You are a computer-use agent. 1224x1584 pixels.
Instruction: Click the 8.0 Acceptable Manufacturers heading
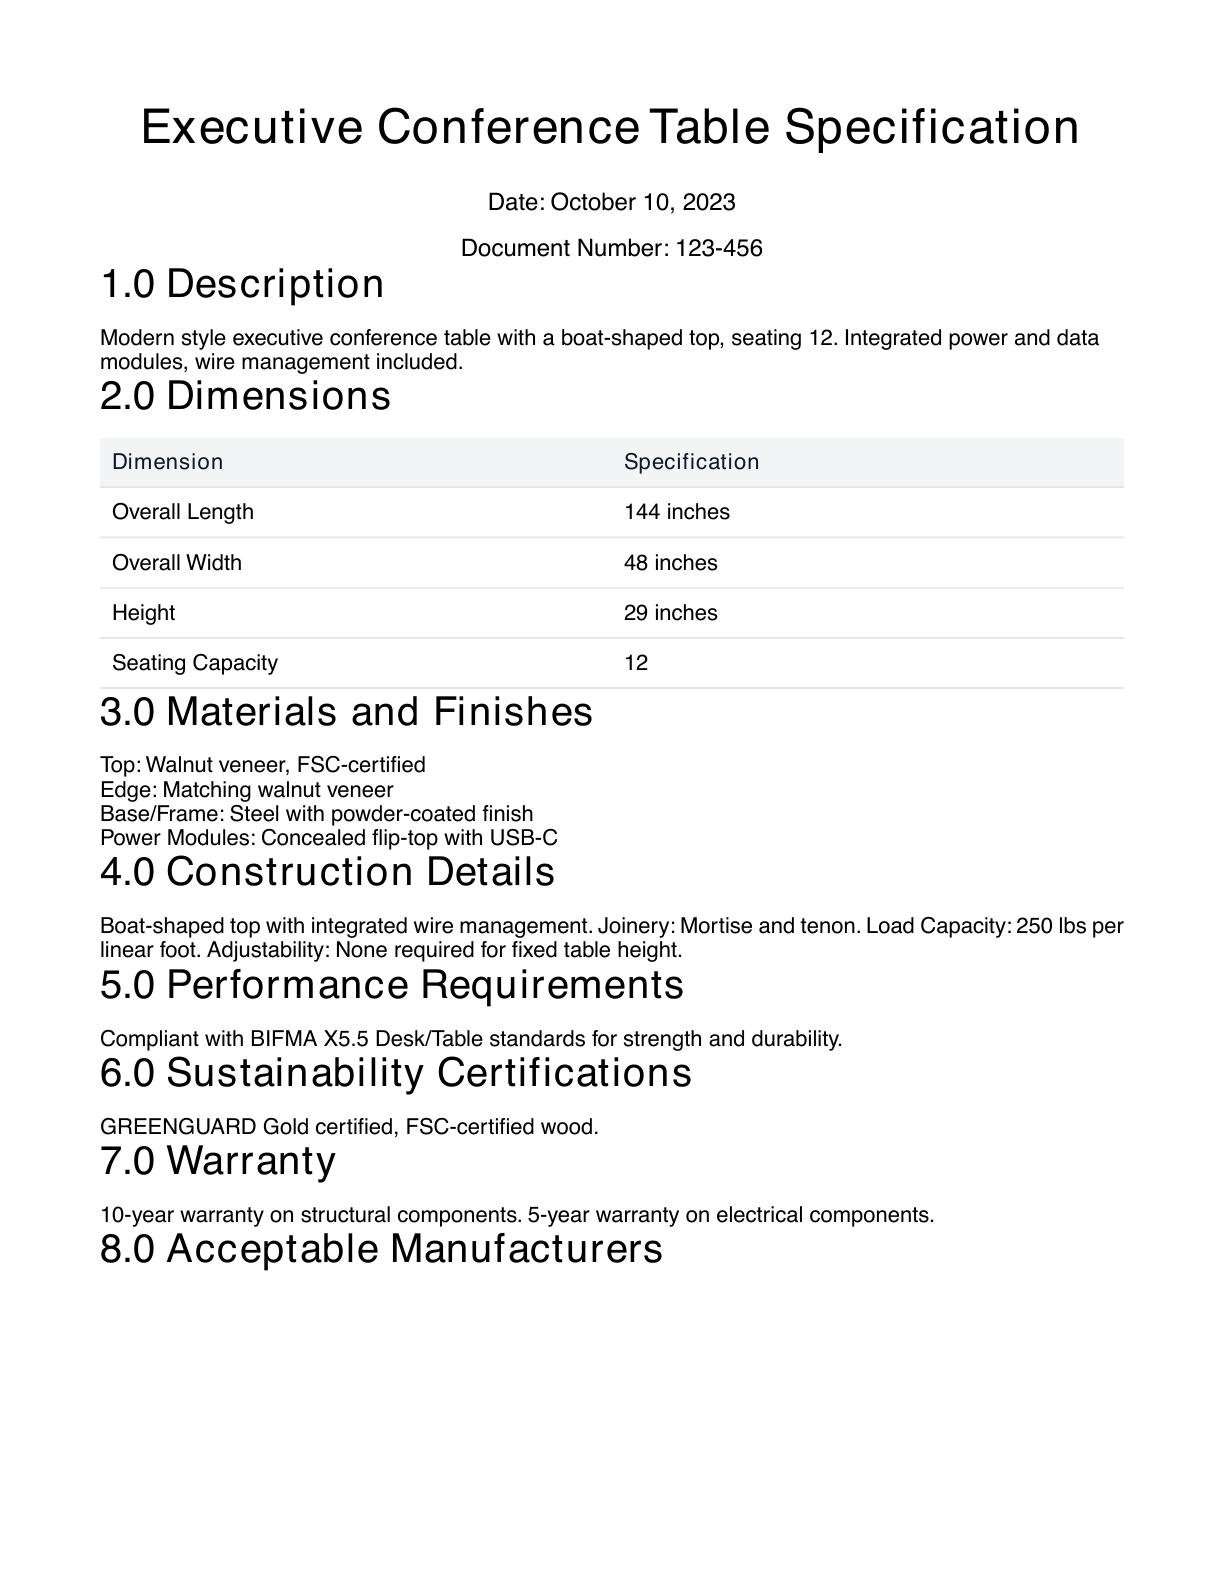click(x=381, y=1249)
